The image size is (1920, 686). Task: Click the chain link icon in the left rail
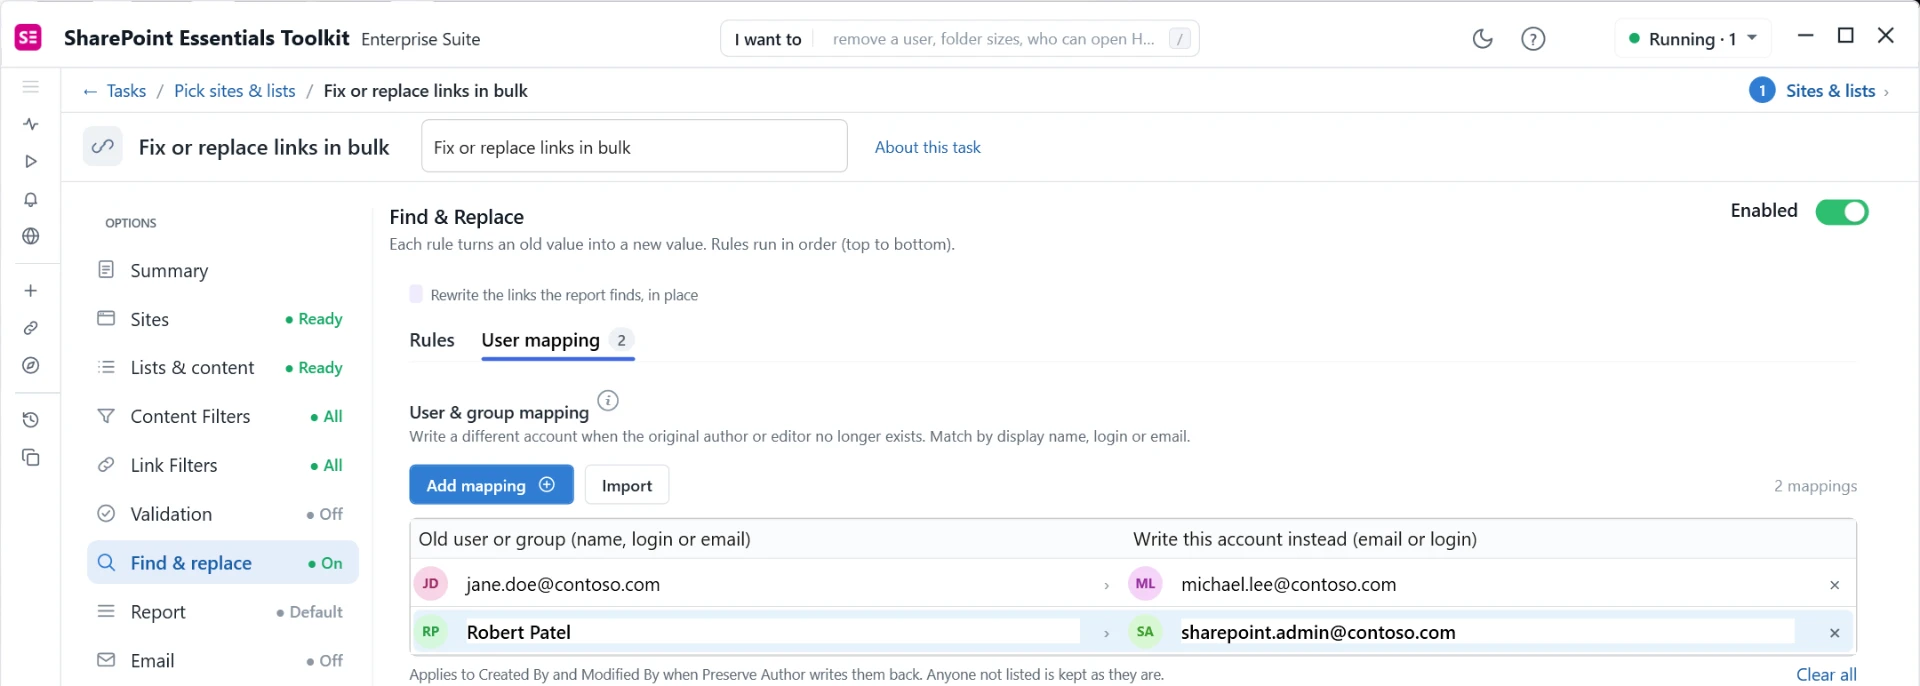31,328
